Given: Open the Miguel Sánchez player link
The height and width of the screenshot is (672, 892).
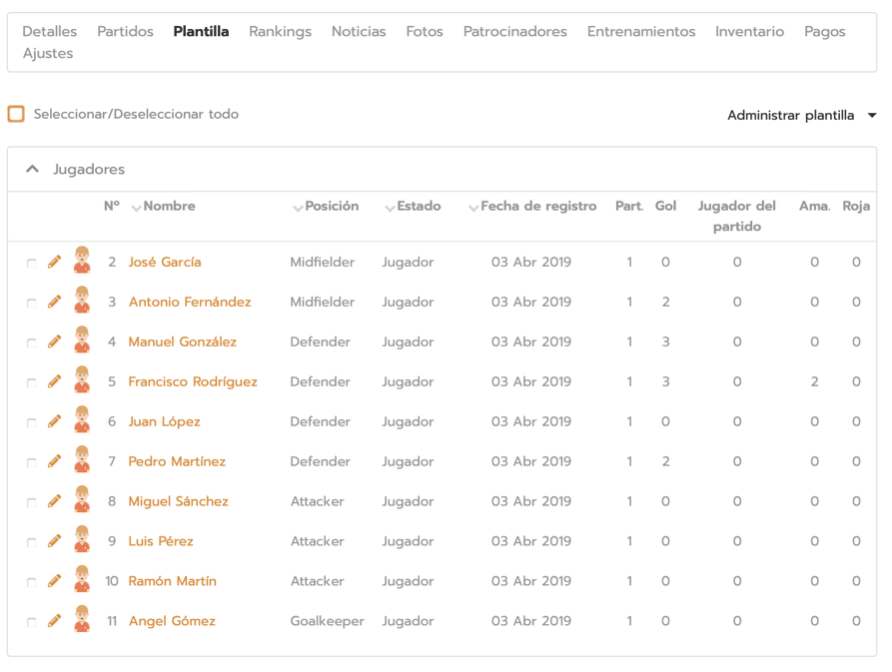Looking at the screenshot, I should pos(178,502).
